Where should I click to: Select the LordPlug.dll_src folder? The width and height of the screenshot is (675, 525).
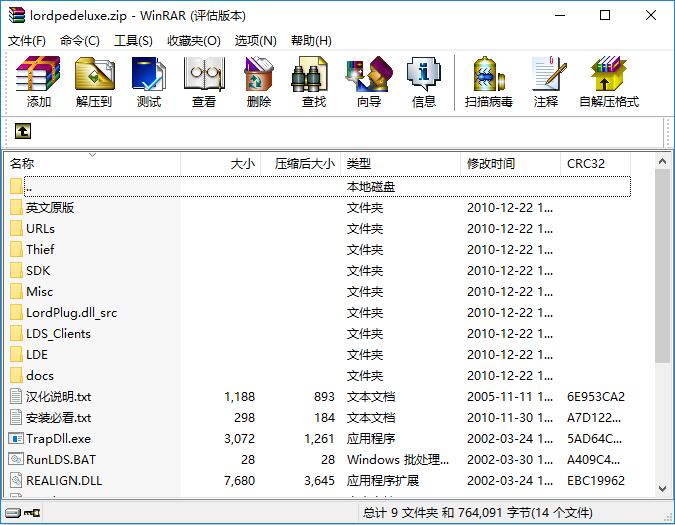pos(71,312)
